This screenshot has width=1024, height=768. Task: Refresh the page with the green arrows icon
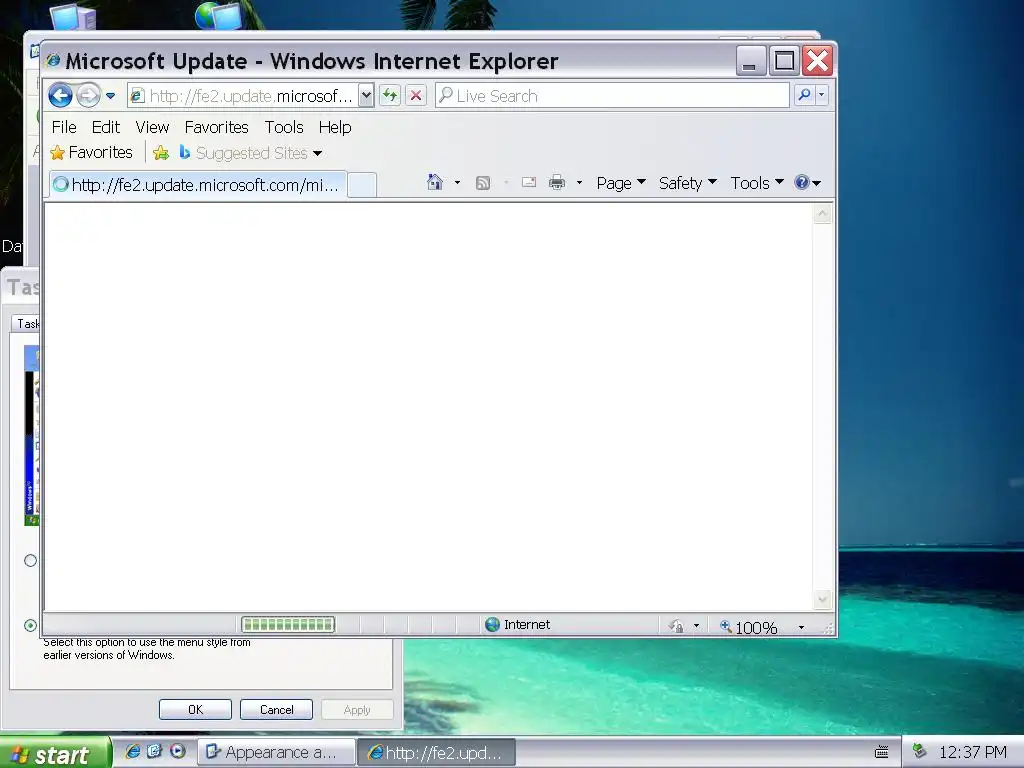(x=390, y=96)
